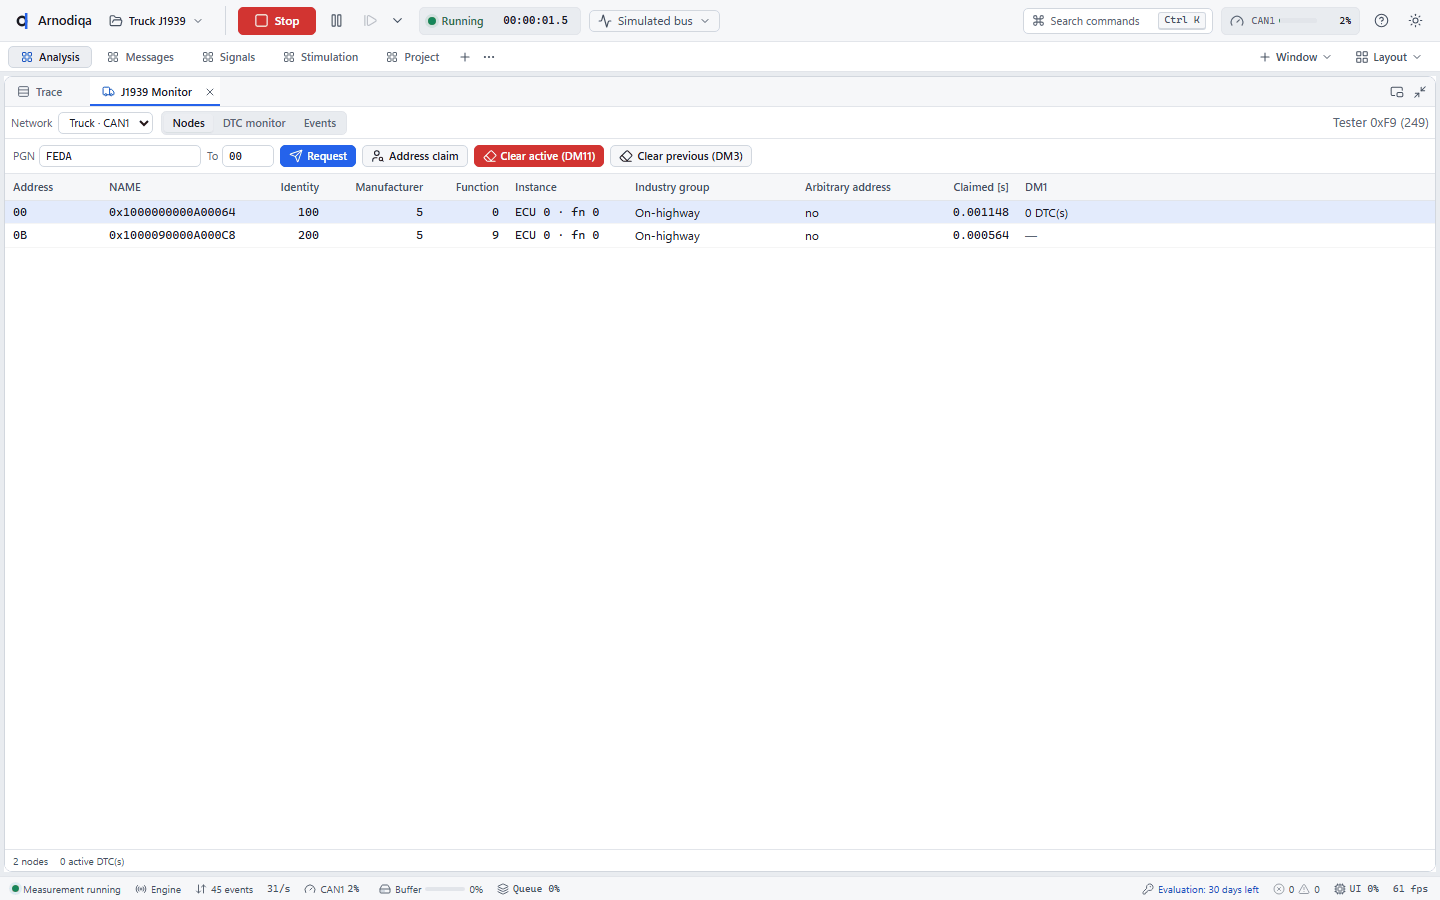Switch to the Nodes view

[188, 123]
